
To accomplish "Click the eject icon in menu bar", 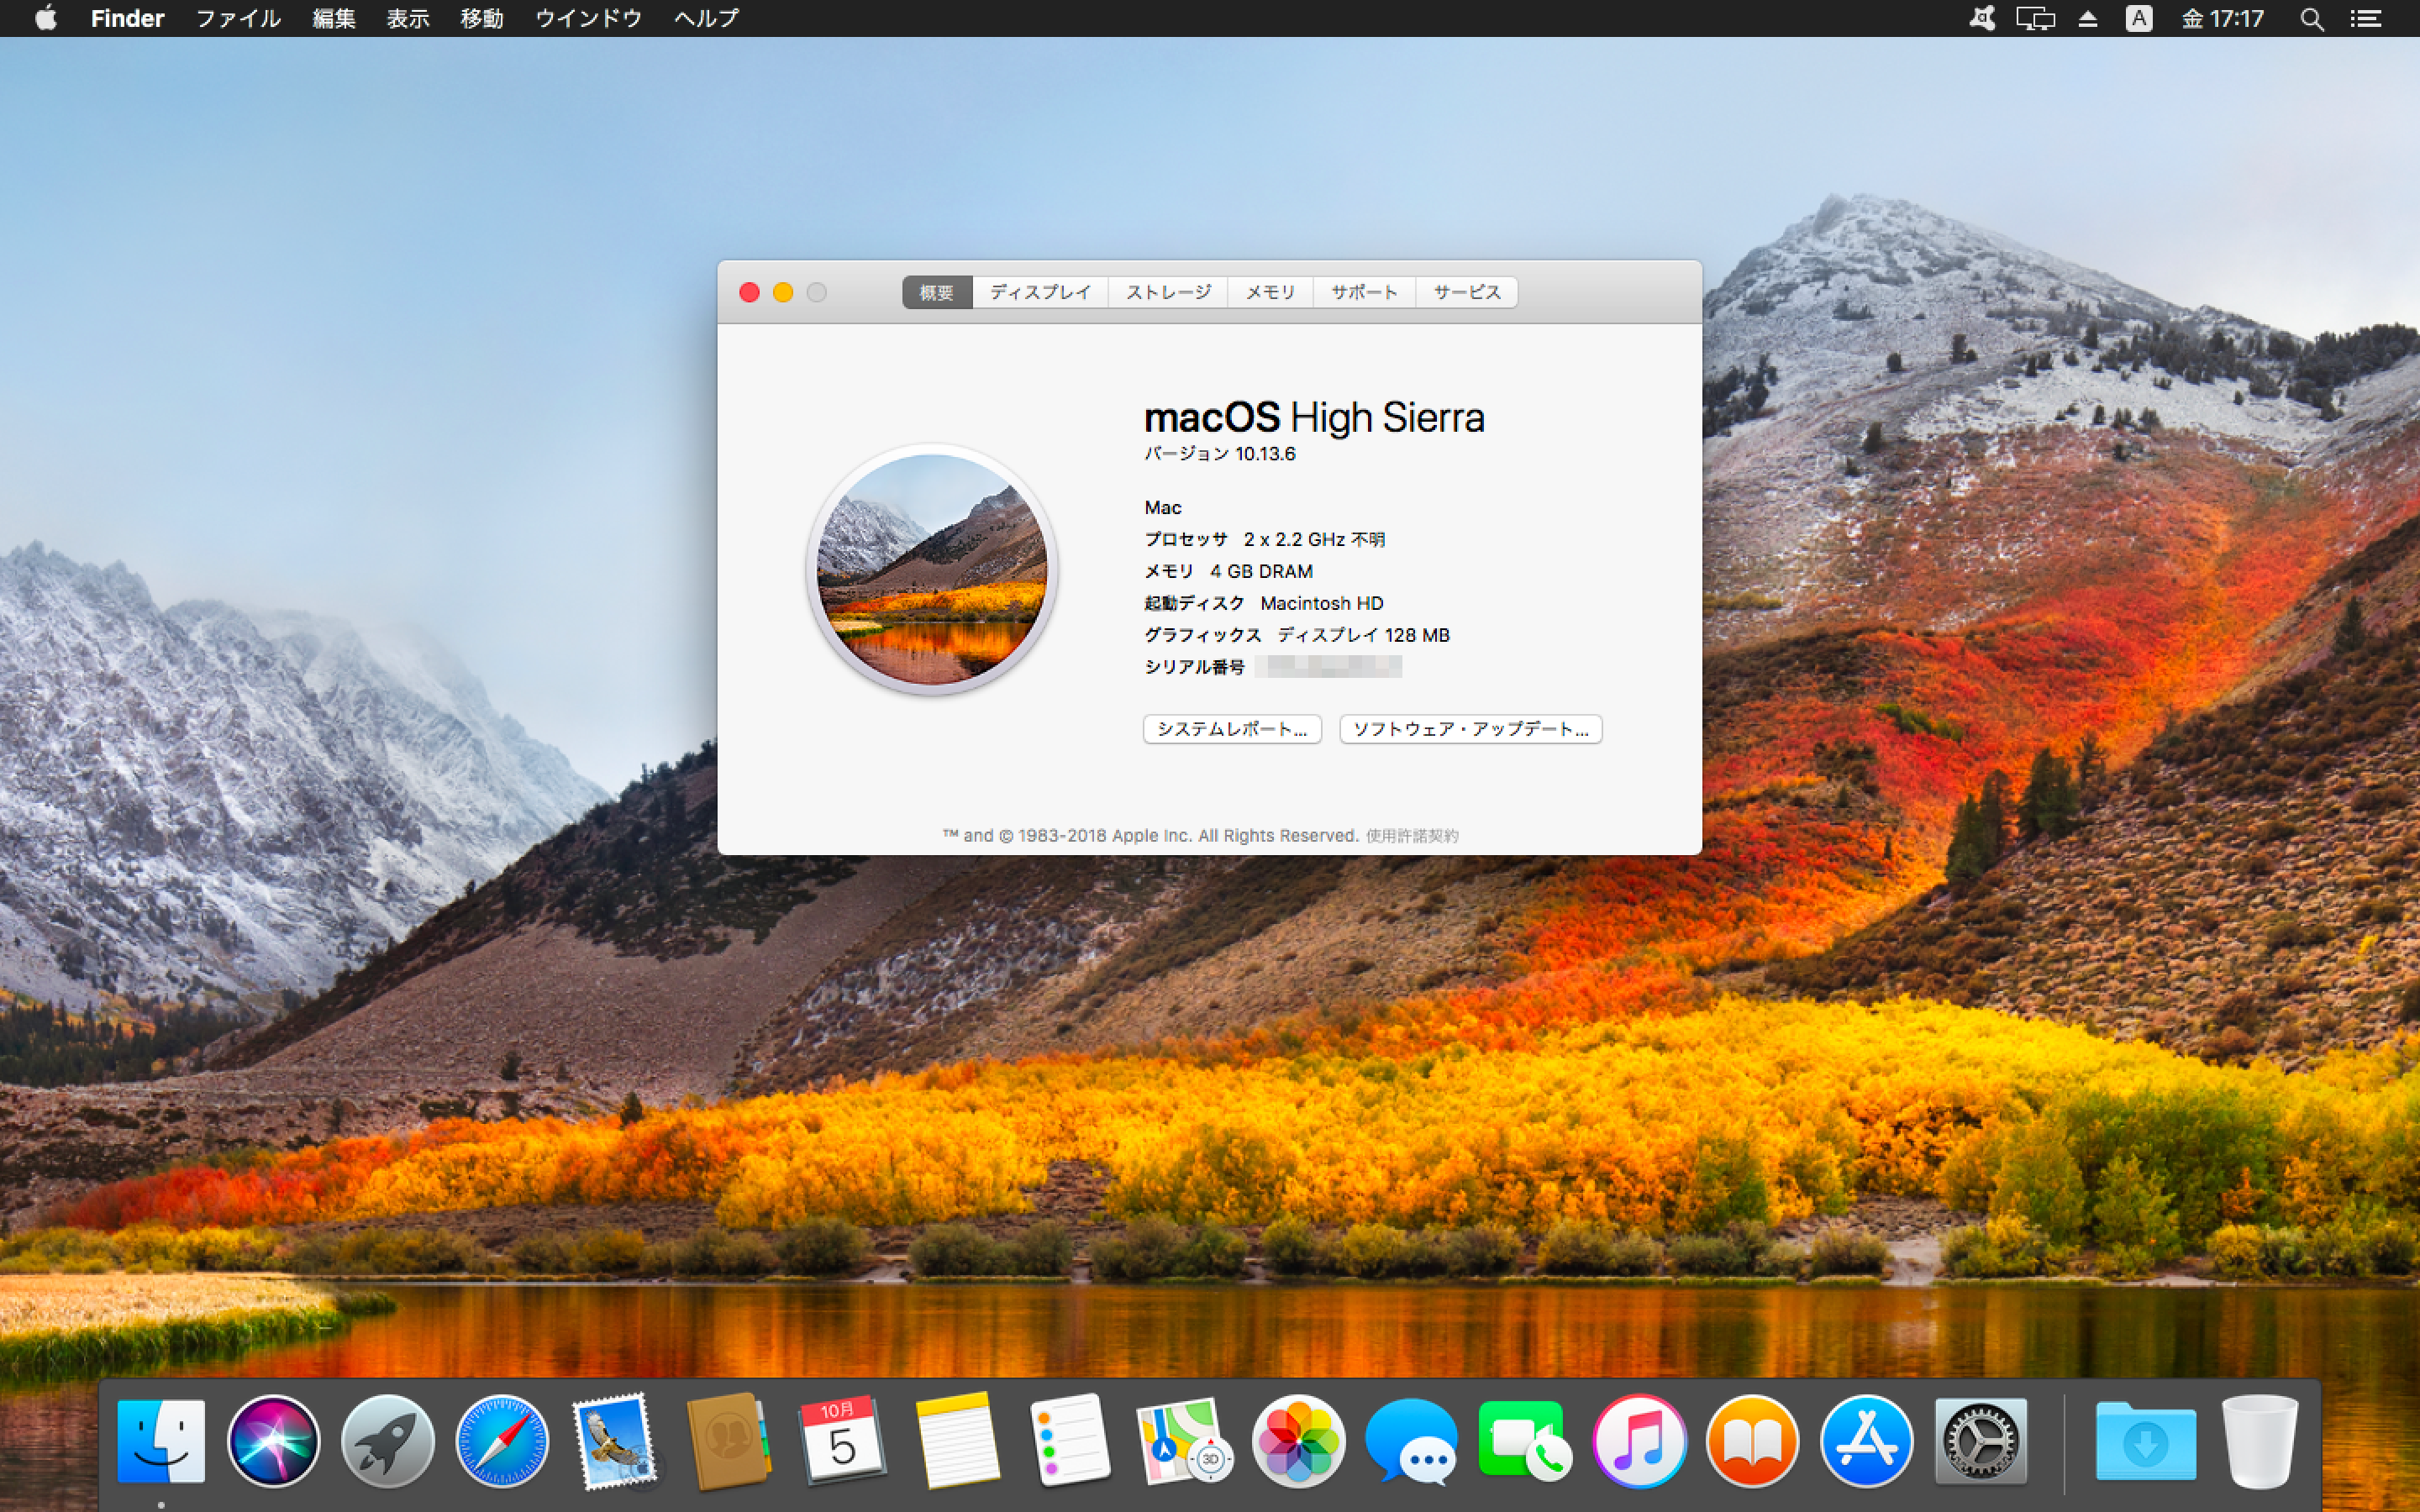I will click(2087, 18).
